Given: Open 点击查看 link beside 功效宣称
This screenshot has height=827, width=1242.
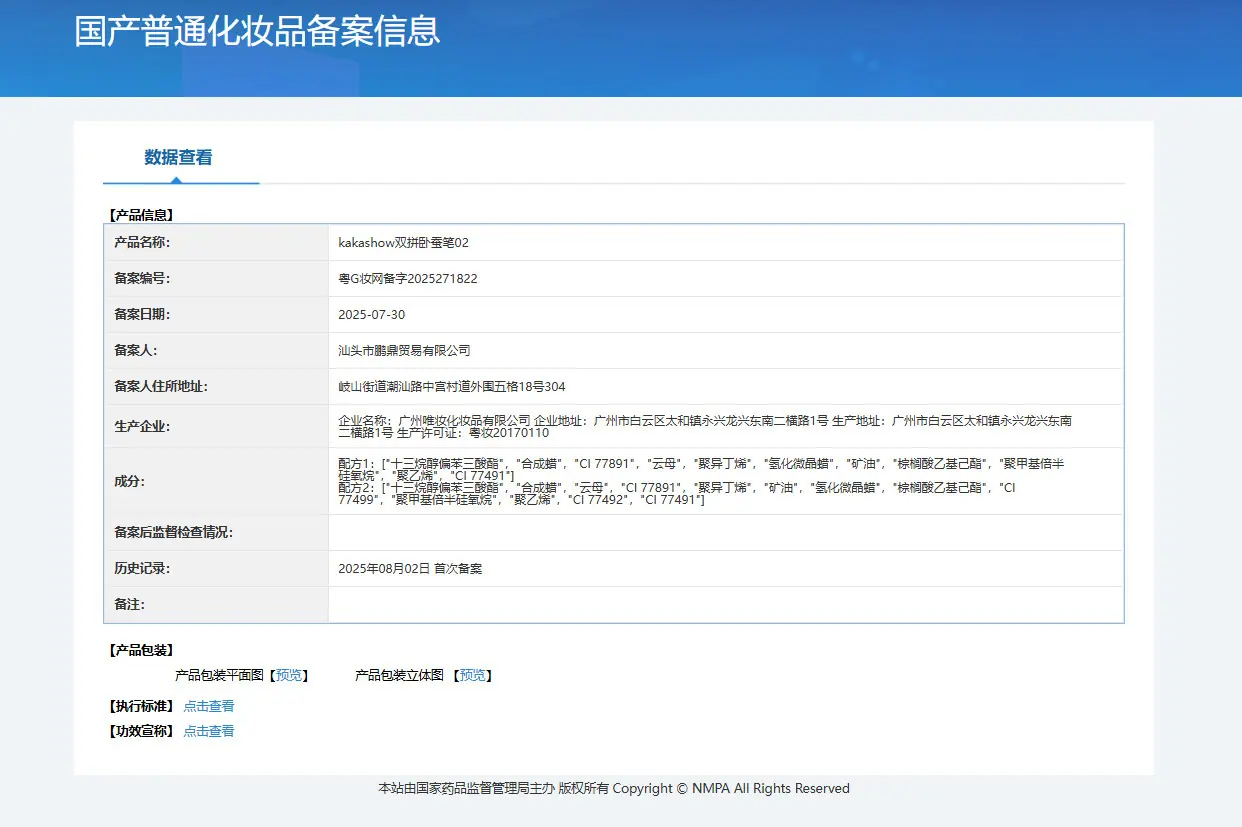Looking at the screenshot, I should 209,731.
